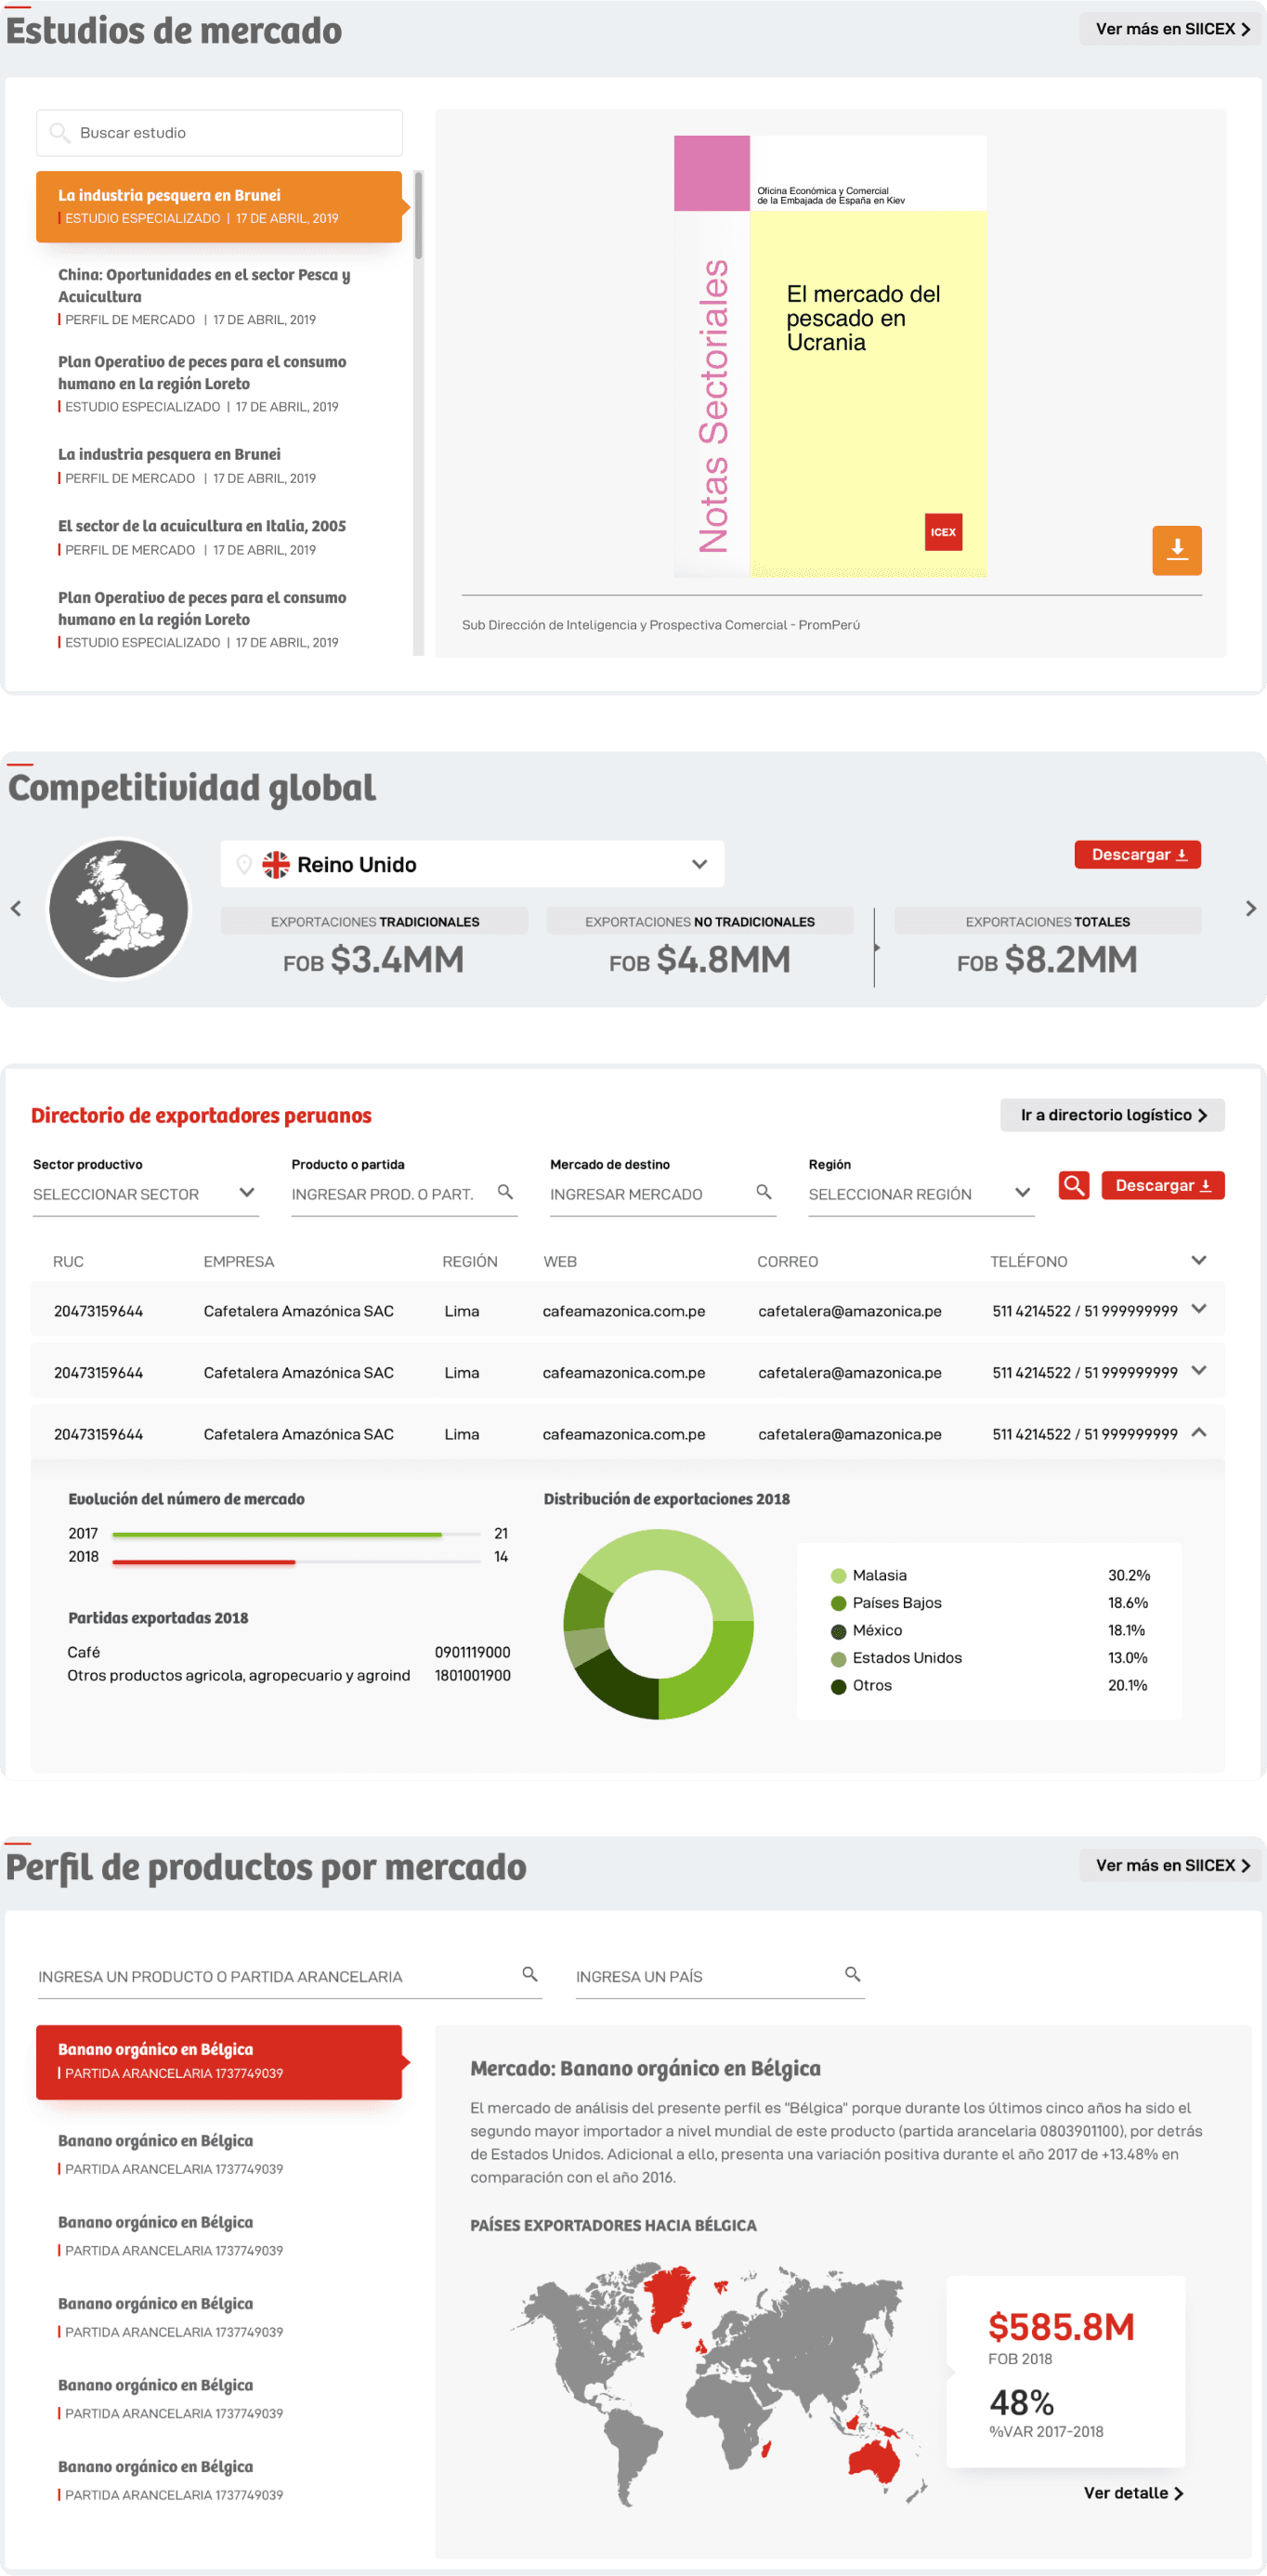Click Descargar in Competitividad global
The image size is (1267, 2576).
tap(1137, 854)
